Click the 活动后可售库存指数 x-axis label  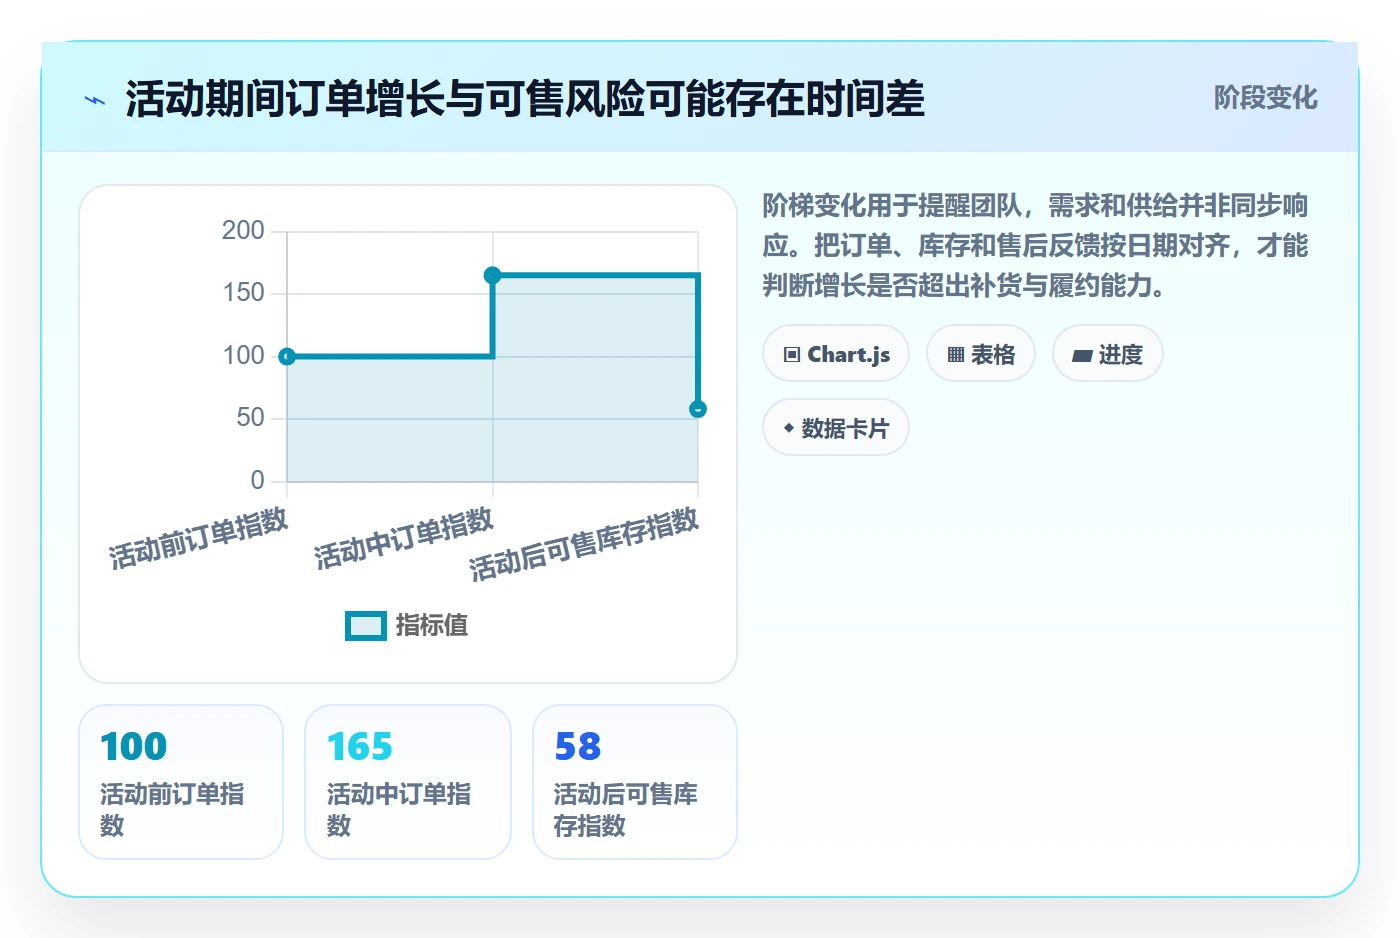(x=585, y=544)
